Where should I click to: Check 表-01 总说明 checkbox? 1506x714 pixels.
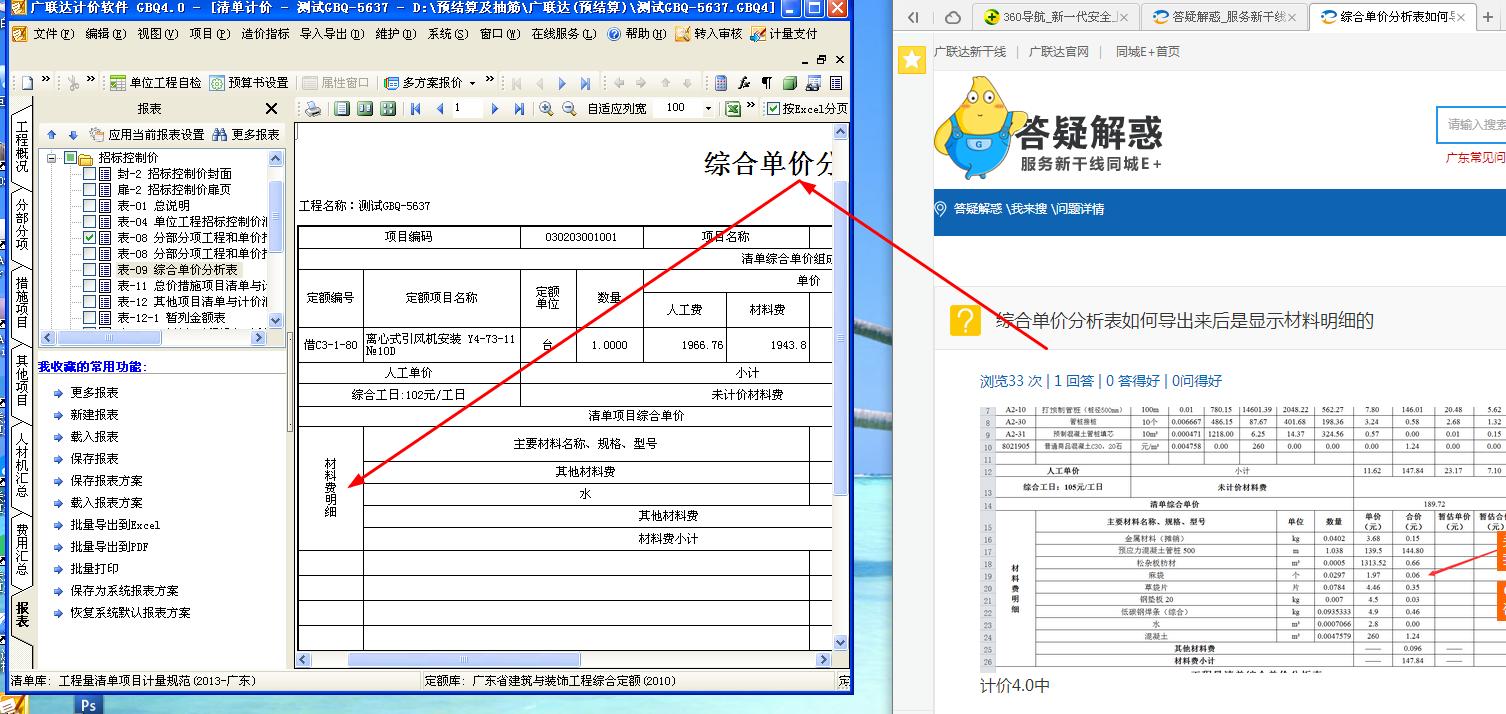click(90, 206)
